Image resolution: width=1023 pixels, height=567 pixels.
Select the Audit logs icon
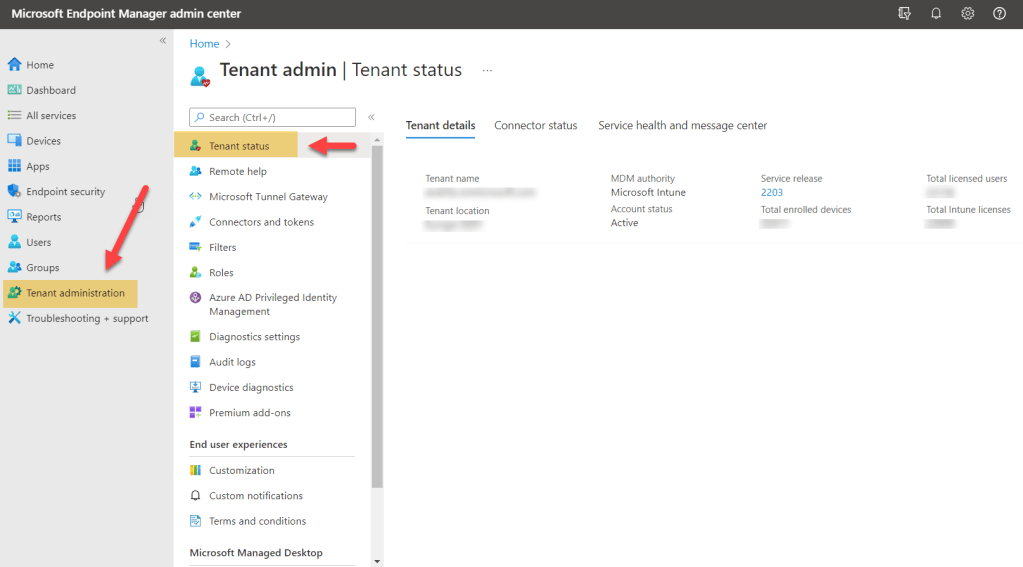pos(196,362)
